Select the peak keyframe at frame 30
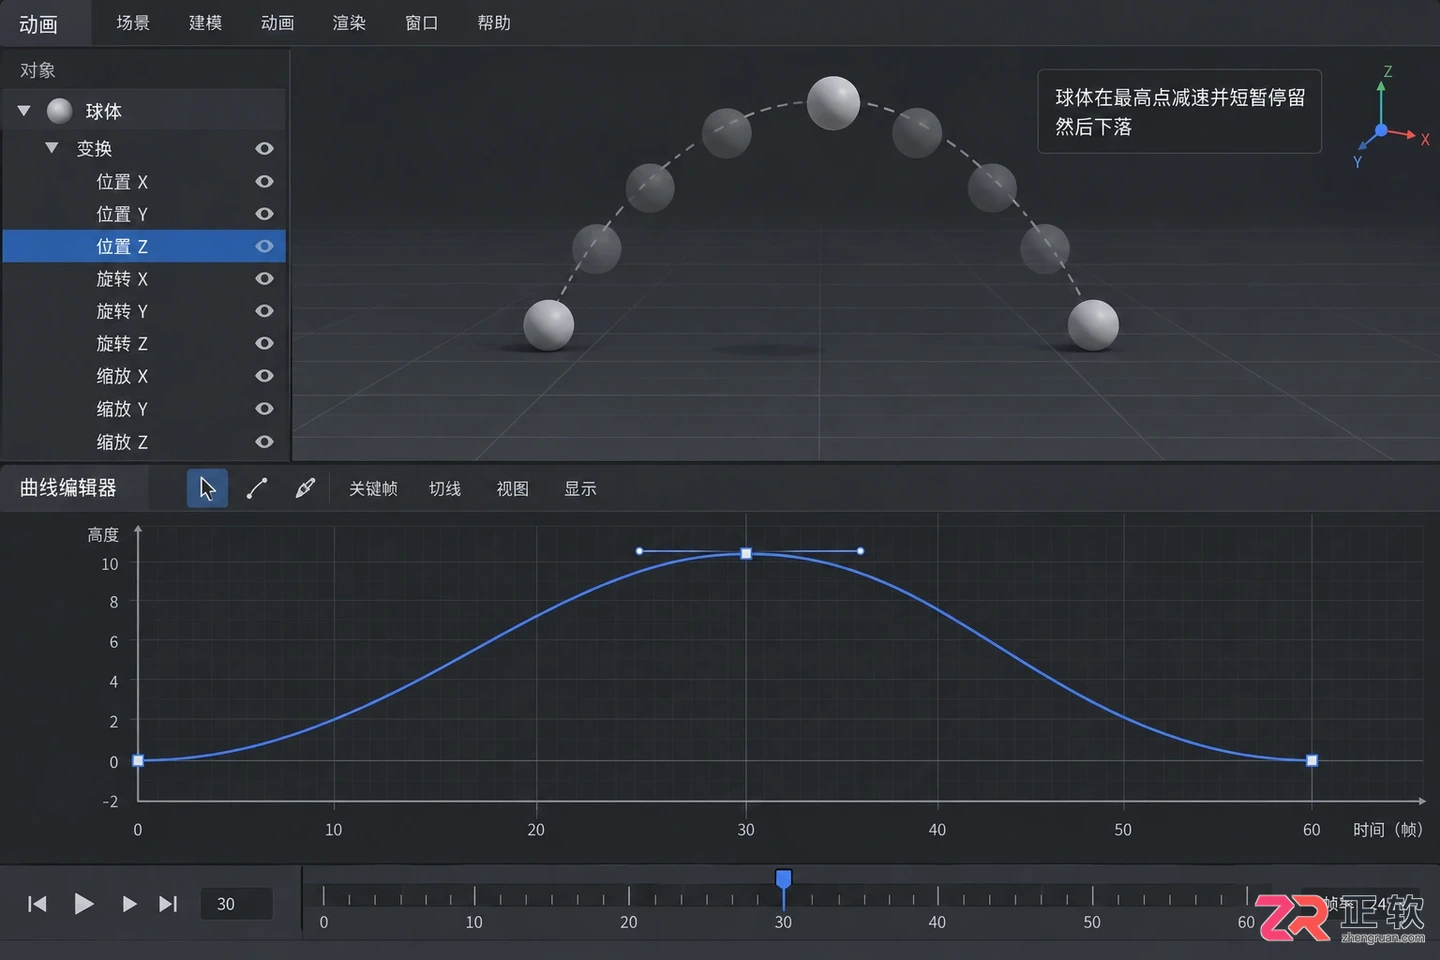Screen dimensions: 1440x960 [746, 553]
